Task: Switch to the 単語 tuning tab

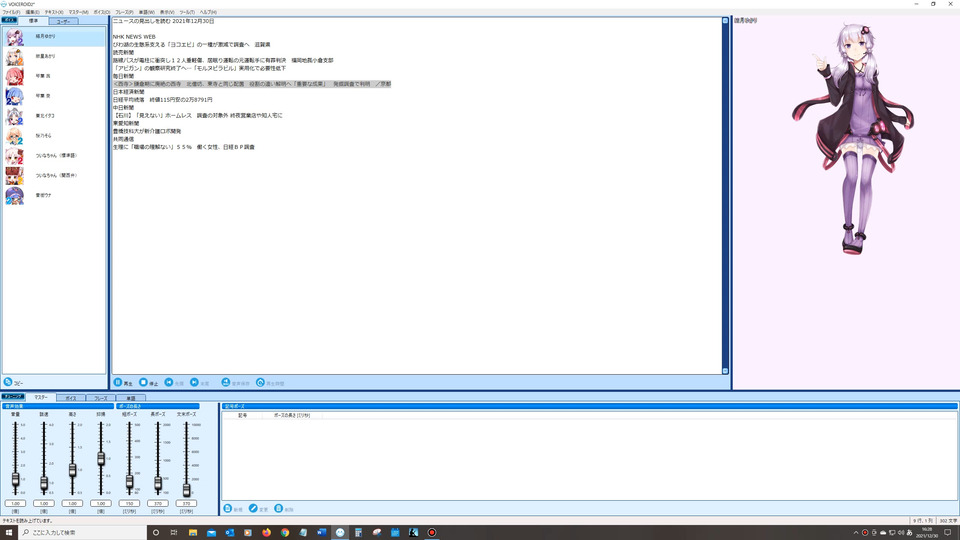Action: (x=131, y=398)
